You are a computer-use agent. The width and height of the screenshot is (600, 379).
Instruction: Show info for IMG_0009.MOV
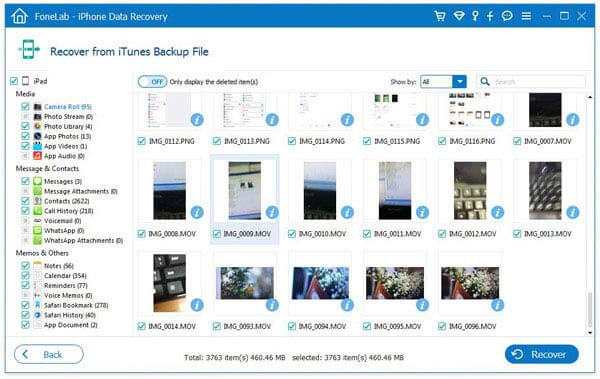click(272, 212)
